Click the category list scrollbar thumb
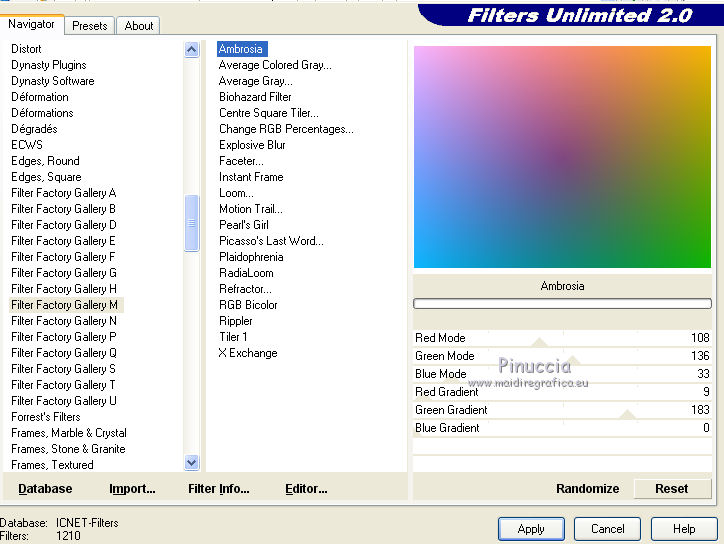724x544 pixels. 192,223
